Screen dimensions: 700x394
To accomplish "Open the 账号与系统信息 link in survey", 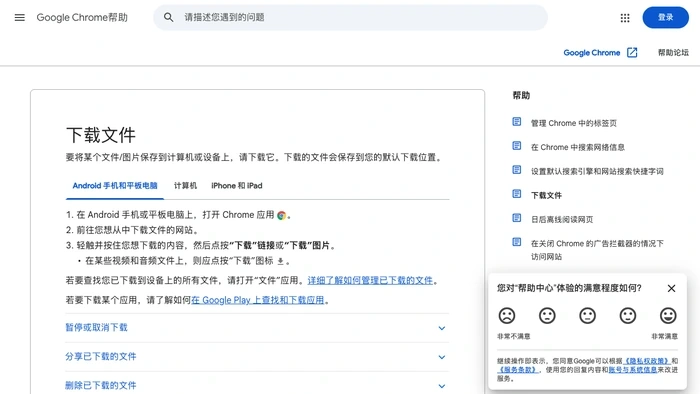I will click(633, 369).
